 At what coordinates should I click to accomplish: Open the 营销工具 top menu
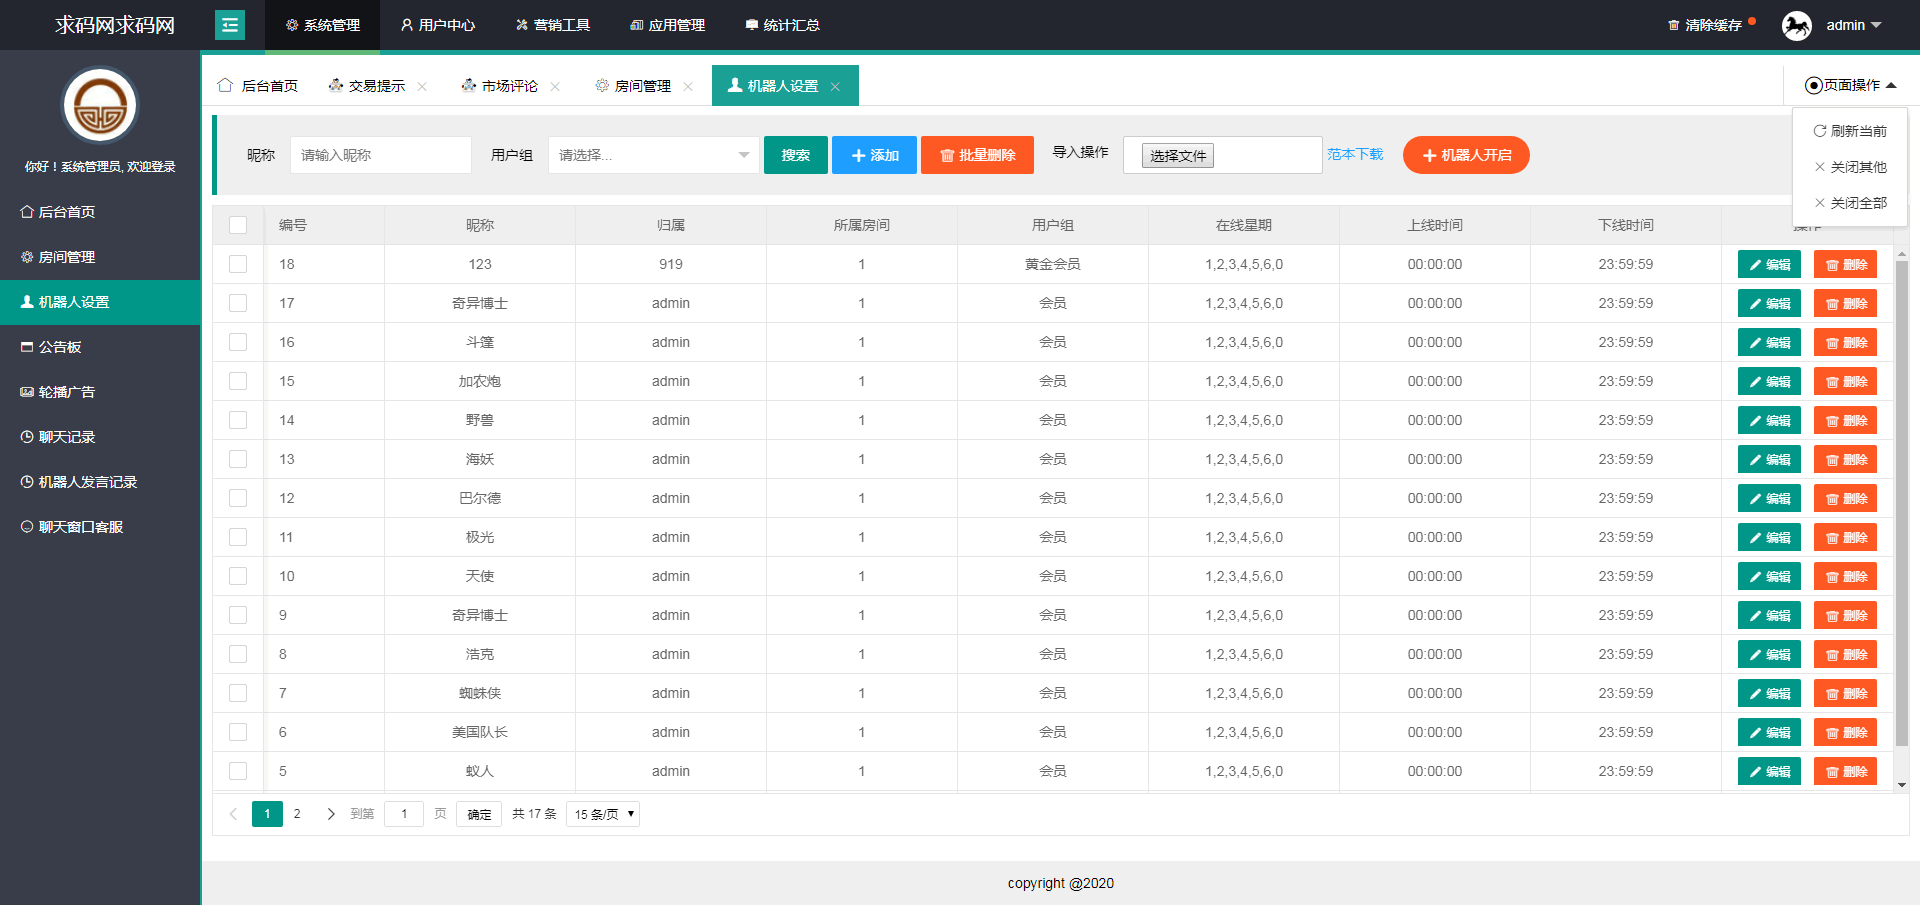[553, 25]
